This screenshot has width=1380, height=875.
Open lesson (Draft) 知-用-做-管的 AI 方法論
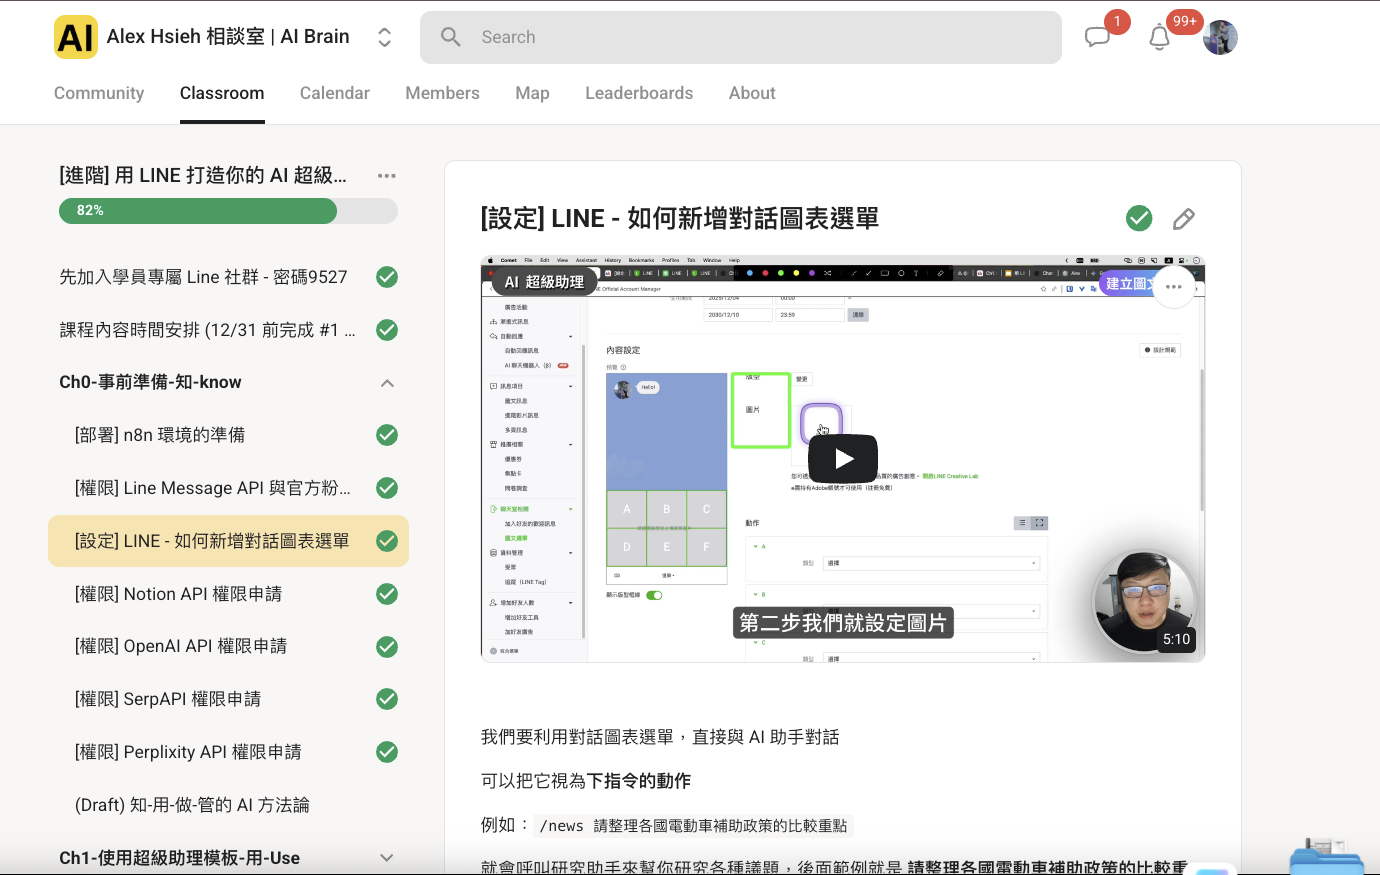[x=192, y=805]
